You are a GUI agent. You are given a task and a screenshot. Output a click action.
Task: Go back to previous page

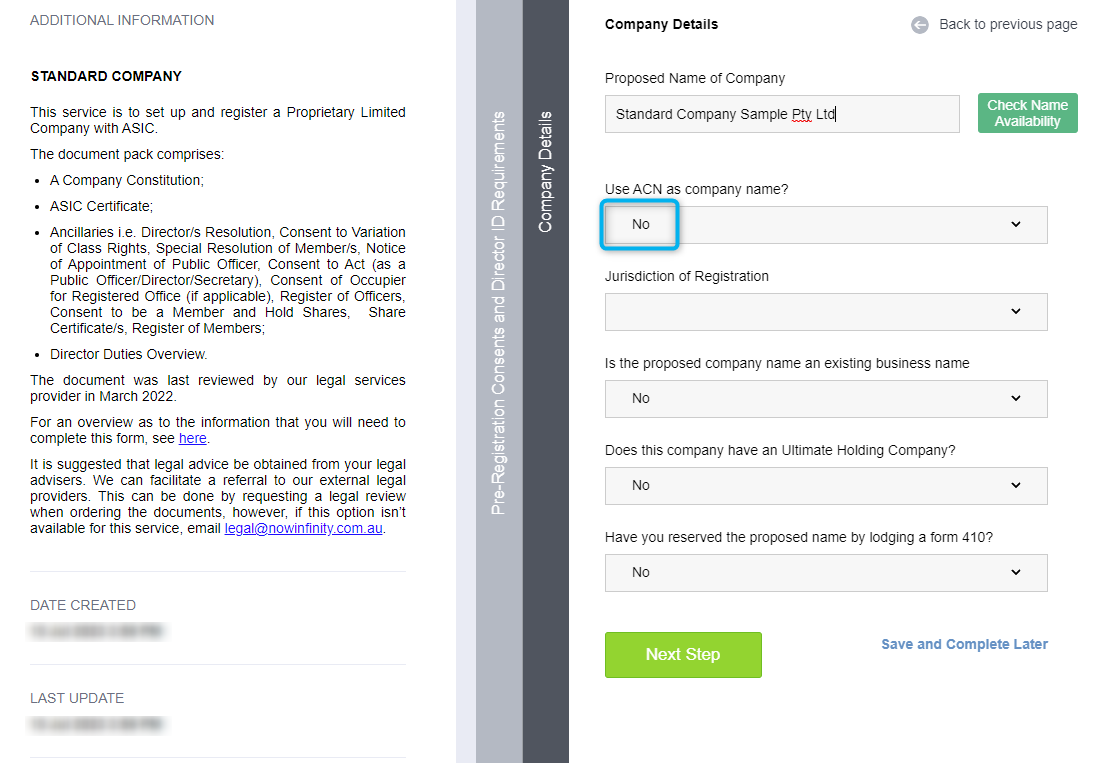pos(1008,24)
